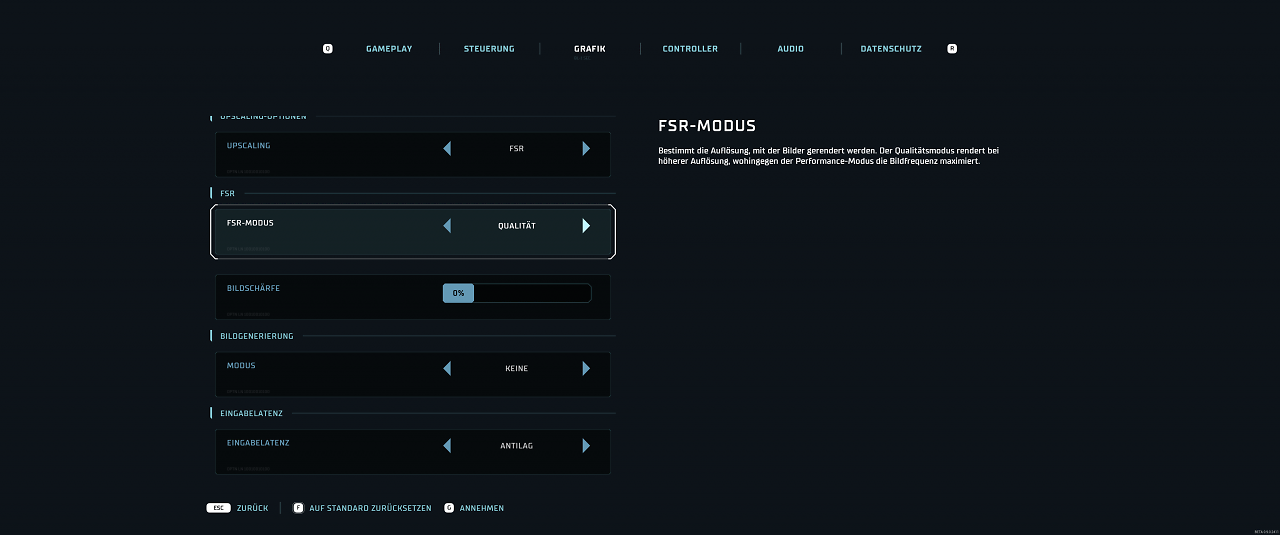Image resolution: width=1280 pixels, height=535 pixels.
Task: Select the FSR-Modus row label
Action: click(250, 223)
